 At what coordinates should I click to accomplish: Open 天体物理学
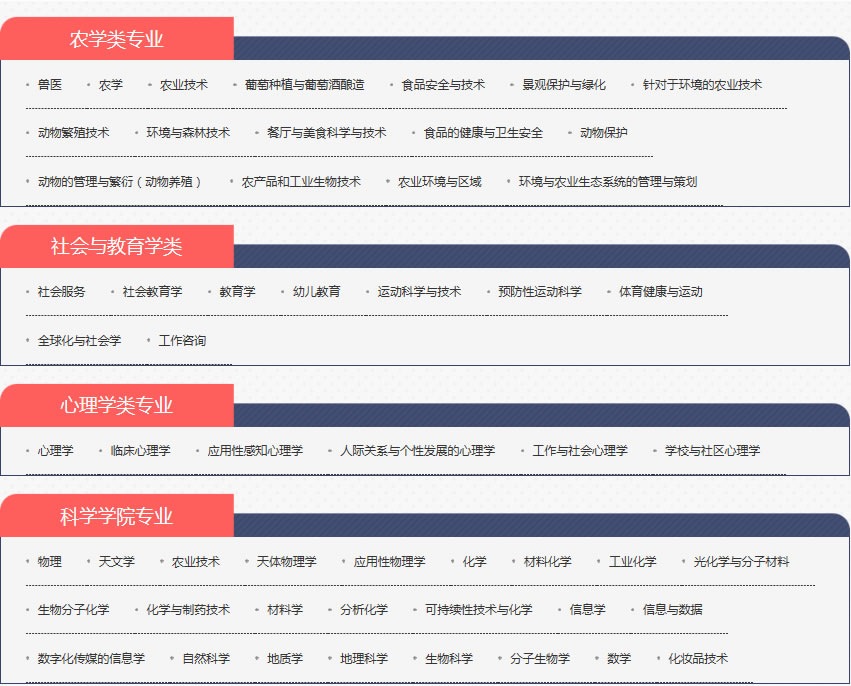click(287, 562)
